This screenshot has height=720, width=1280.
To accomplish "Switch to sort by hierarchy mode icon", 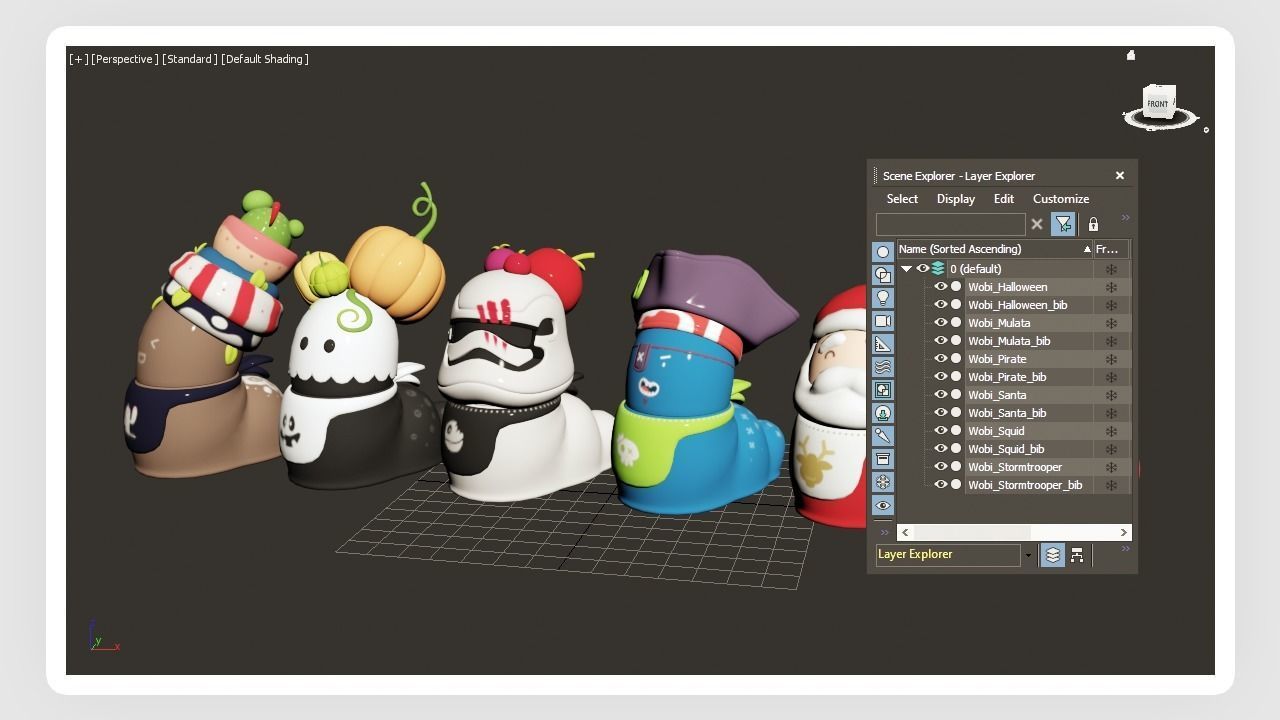I will pyautogui.click(x=1077, y=555).
